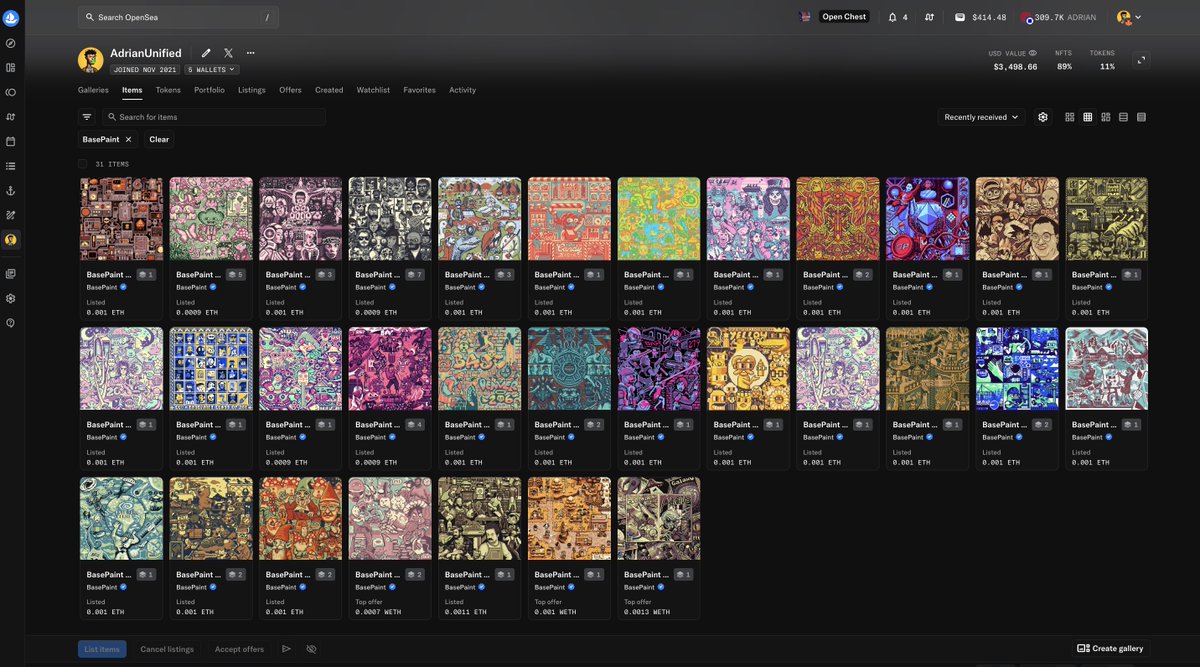Image resolution: width=1200 pixels, height=667 pixels.
Task: Toggle hide items crossed-eye icon in bottom bar
Action: pyautogui.click(x=311, y=649)
